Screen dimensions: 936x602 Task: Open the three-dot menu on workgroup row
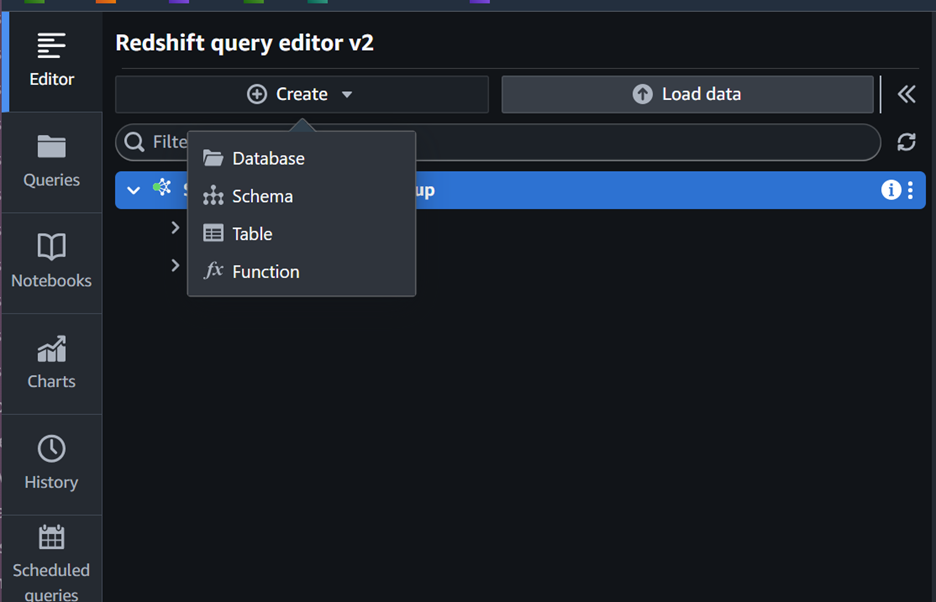point(910,190)
